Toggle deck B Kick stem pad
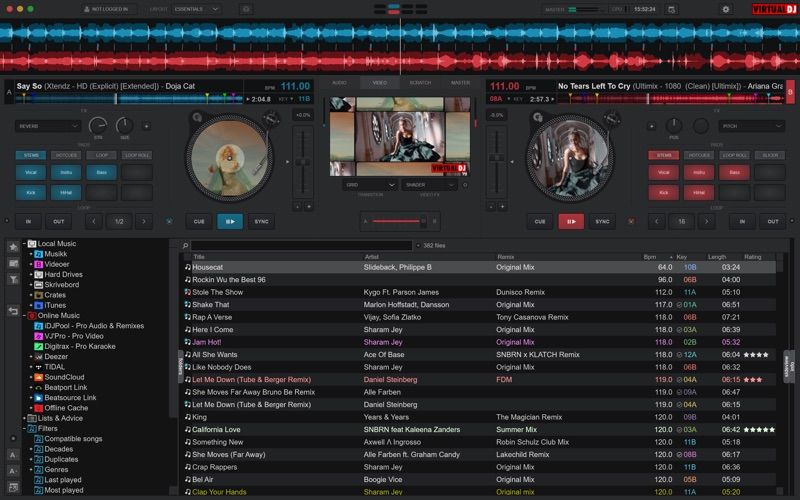Screen dimensions: 800x500 coord(663,192)
